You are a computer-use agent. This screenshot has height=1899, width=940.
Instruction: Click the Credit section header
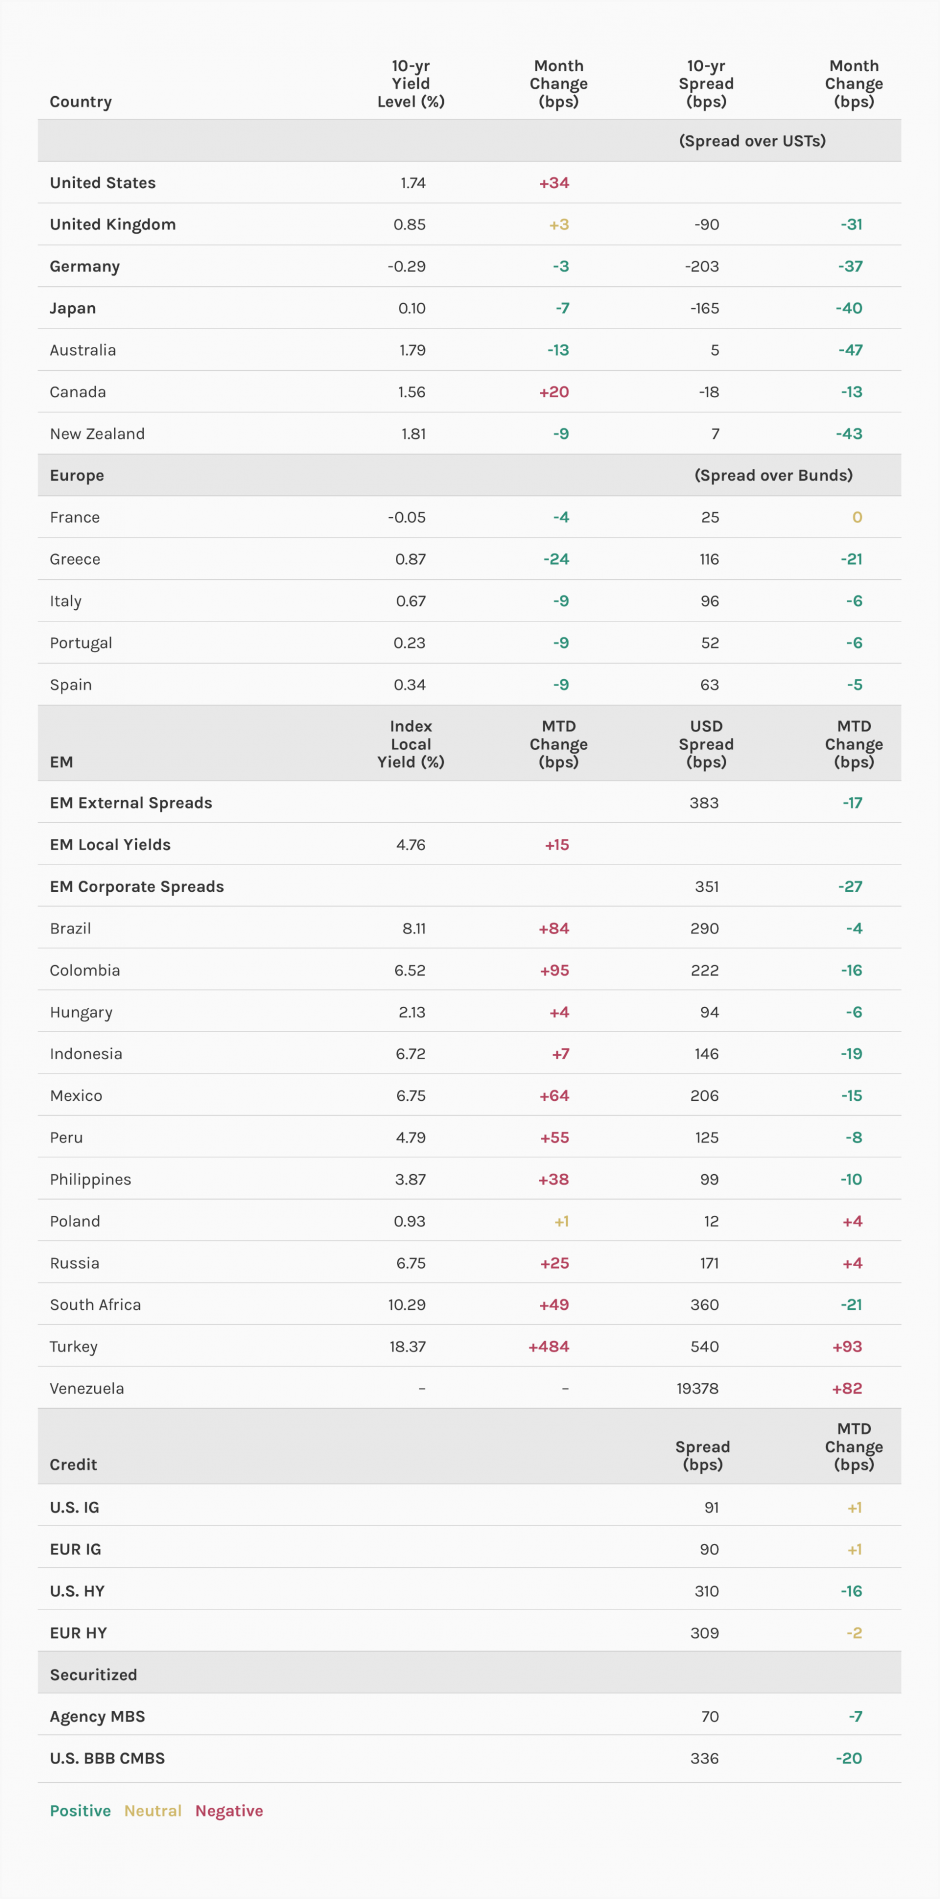click(74, 1465)
